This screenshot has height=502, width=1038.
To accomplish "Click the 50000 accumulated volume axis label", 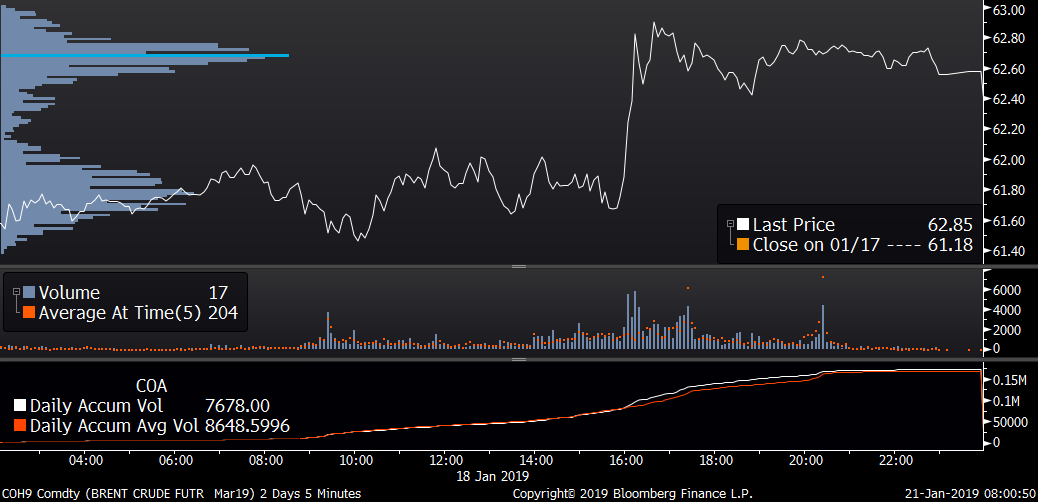I will coord(1010,421).
